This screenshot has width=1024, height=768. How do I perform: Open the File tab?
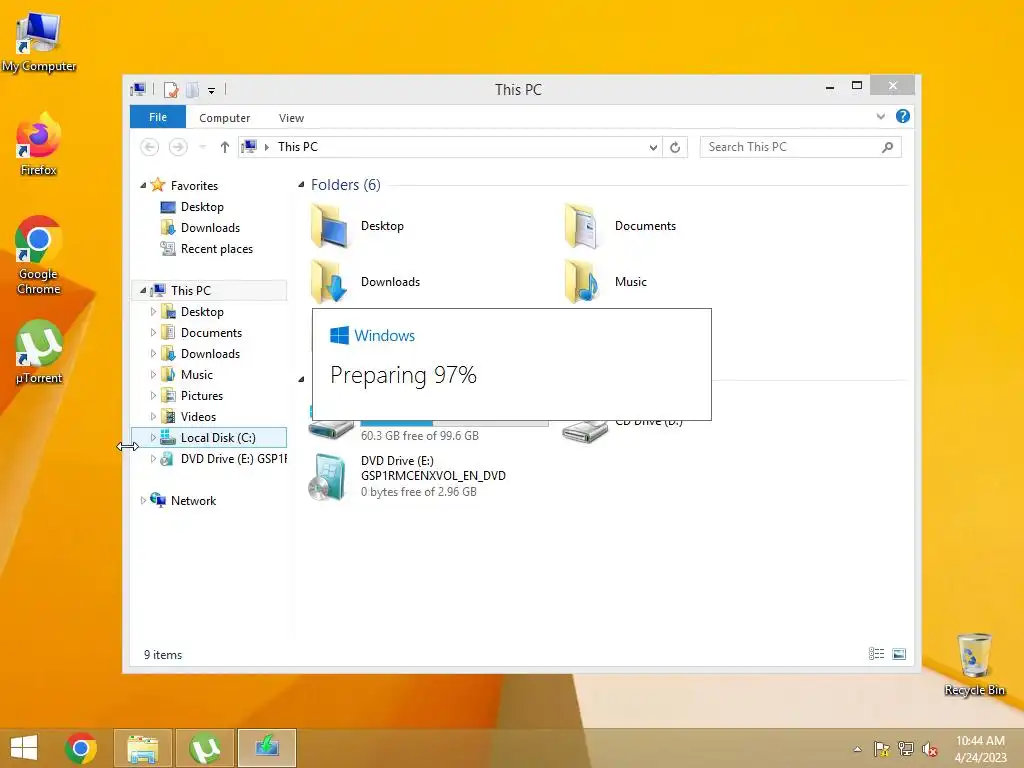coord(158,117)
